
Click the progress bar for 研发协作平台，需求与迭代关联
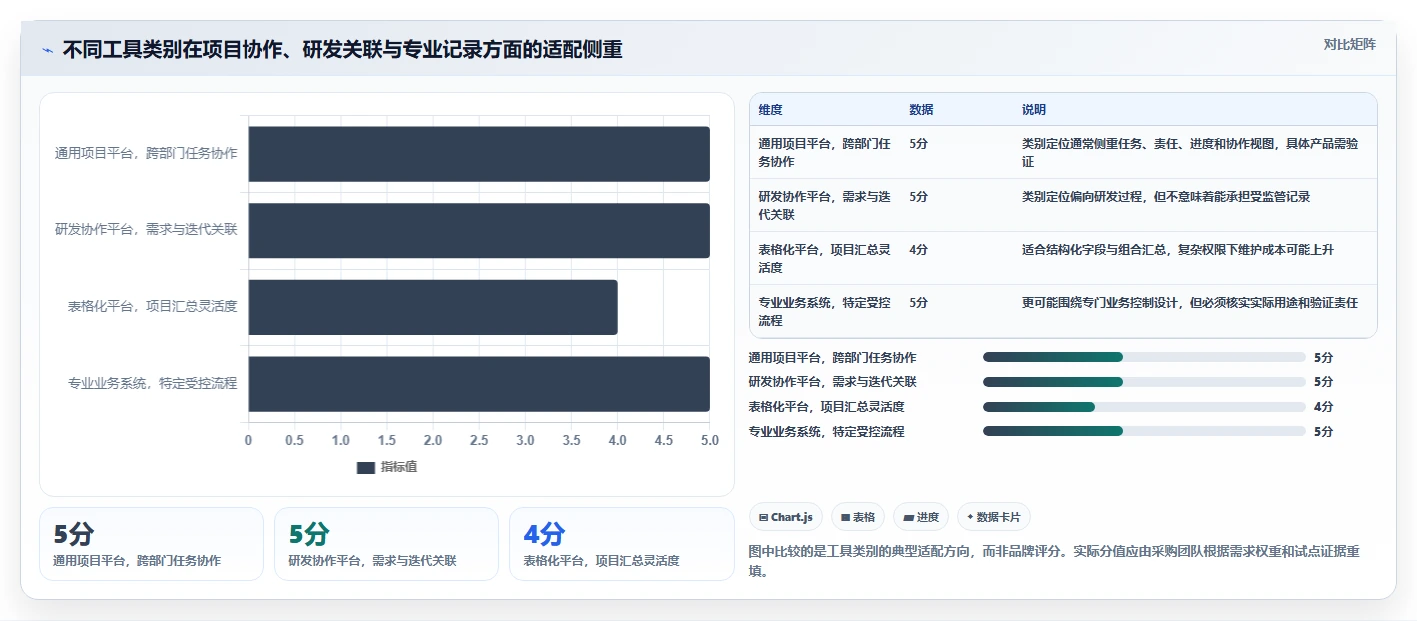[1144, 382]
